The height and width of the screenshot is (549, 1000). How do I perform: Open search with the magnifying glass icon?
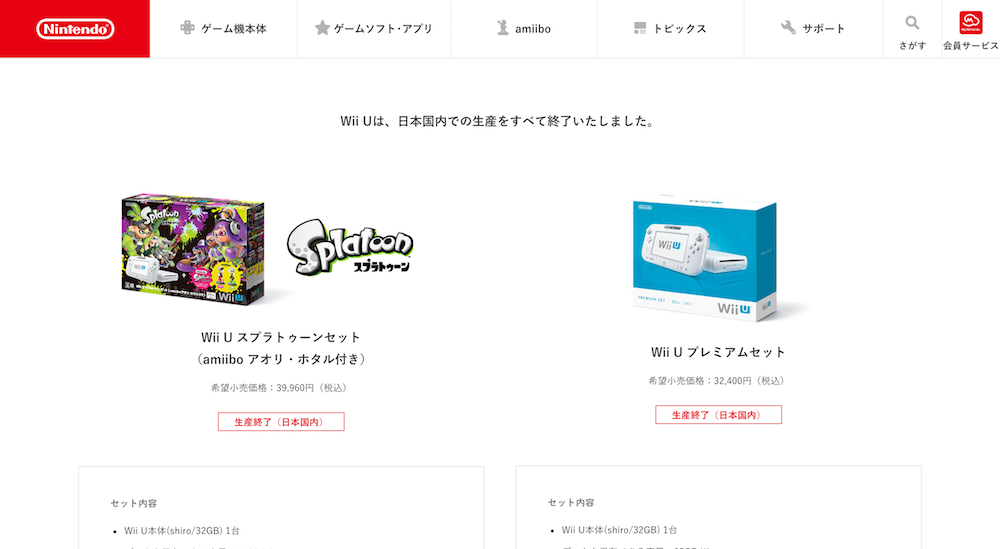(912, 23)
